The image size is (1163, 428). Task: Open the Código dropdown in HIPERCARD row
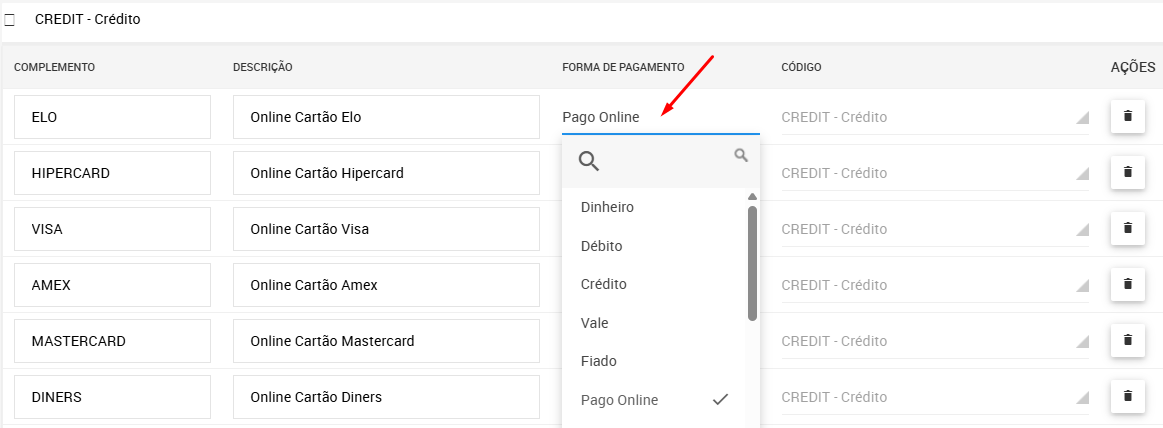(x=935, y=174)
